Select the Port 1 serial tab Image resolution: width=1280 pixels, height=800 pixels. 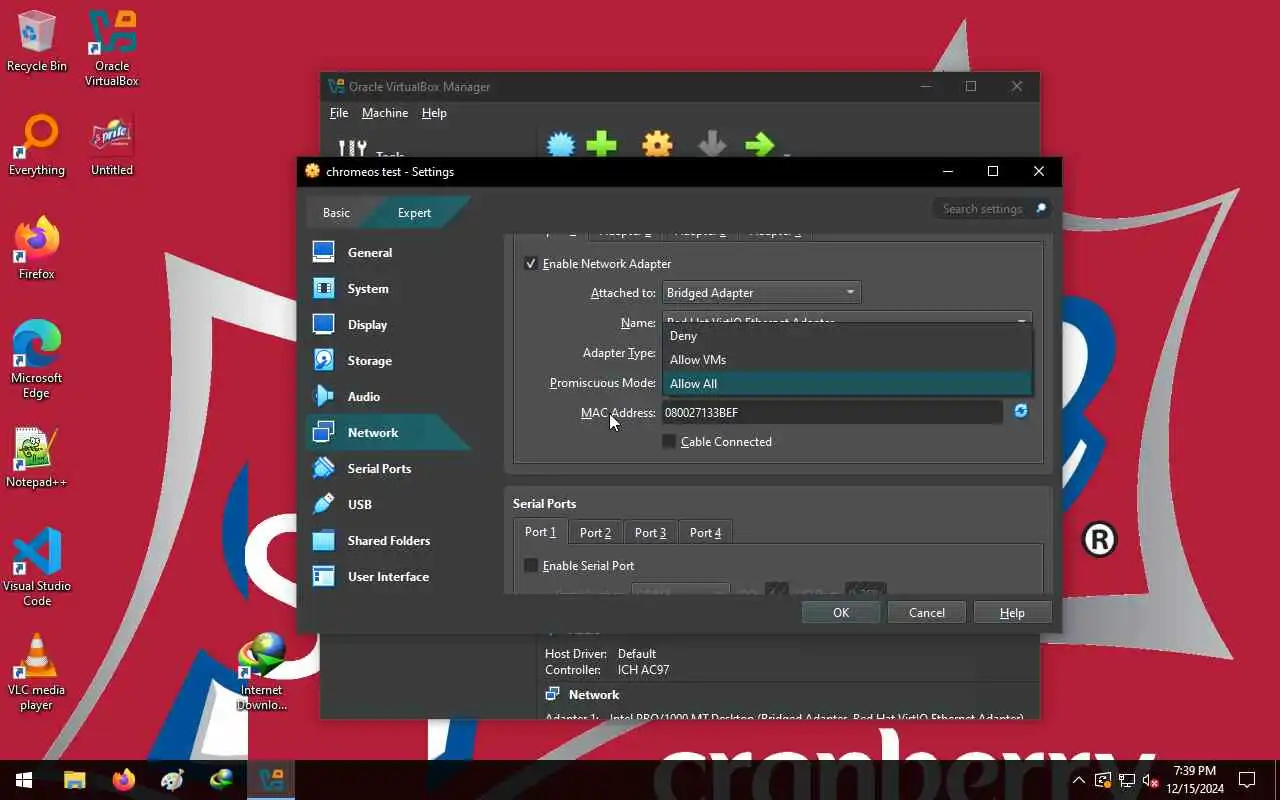pyautogui.click(x=540, y=532)
